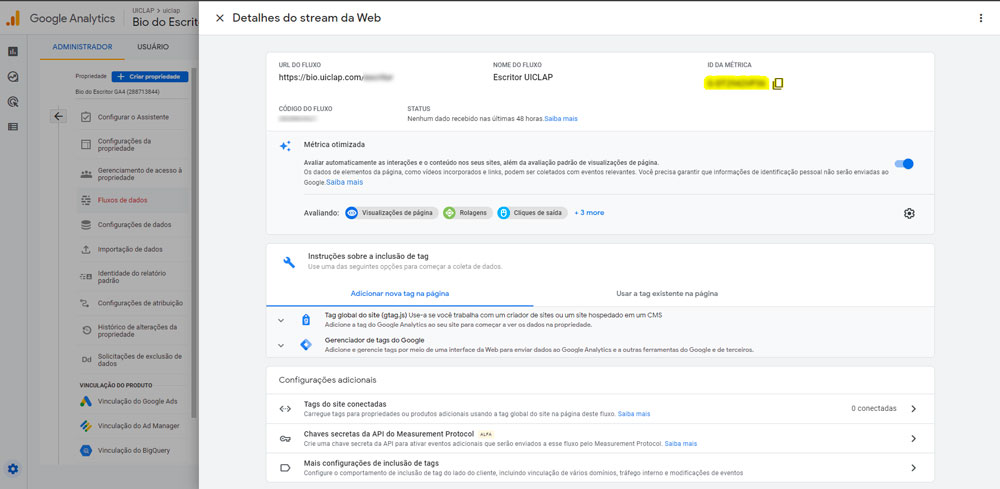The image size is (1000, 489).
Task: Click the sparkle icon beside Métrica otimizada
Action: 285,146
